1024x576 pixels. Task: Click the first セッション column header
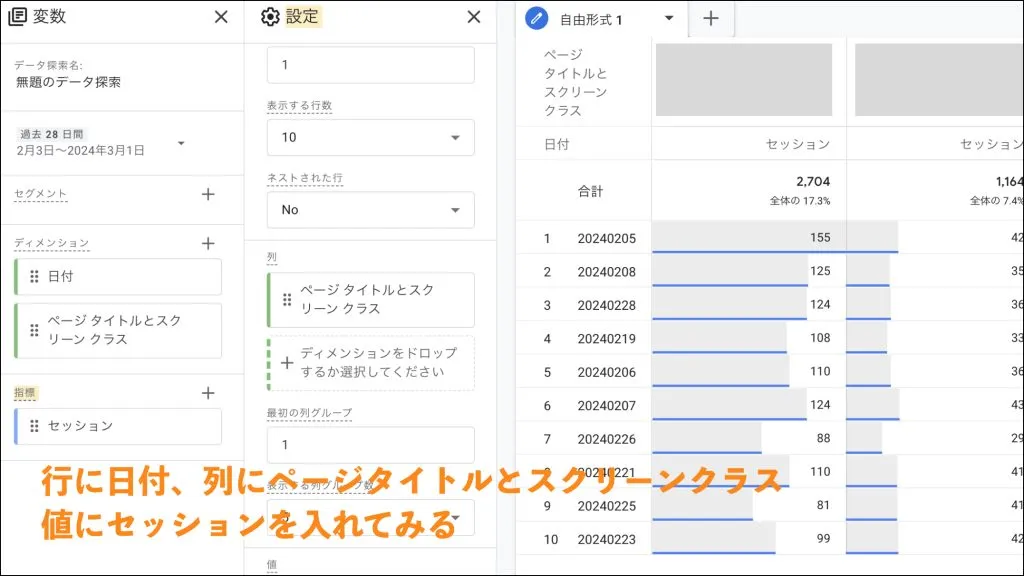797,144
